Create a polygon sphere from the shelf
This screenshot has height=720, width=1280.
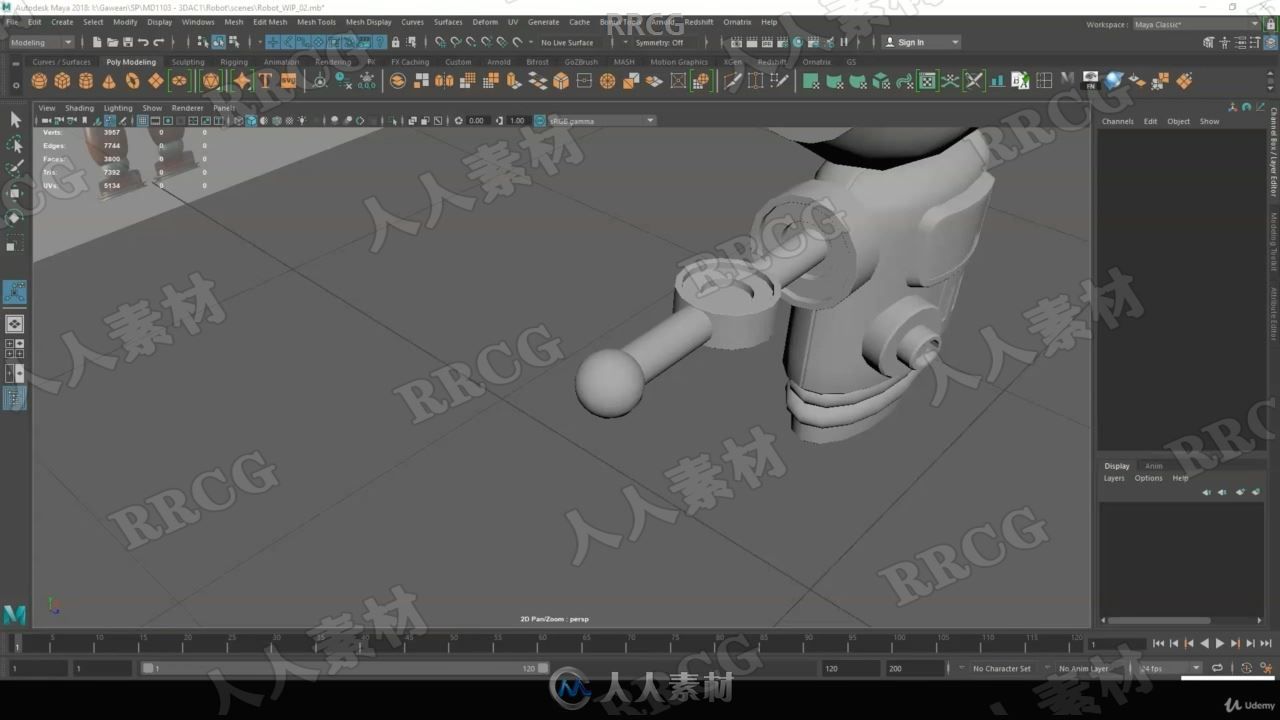tap(39, 81)
